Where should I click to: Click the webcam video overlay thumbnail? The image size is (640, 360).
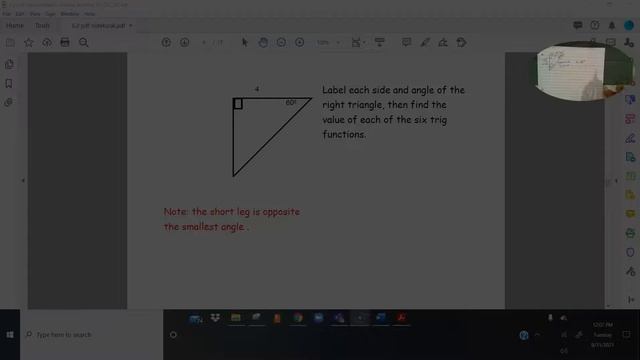[586, 71]
